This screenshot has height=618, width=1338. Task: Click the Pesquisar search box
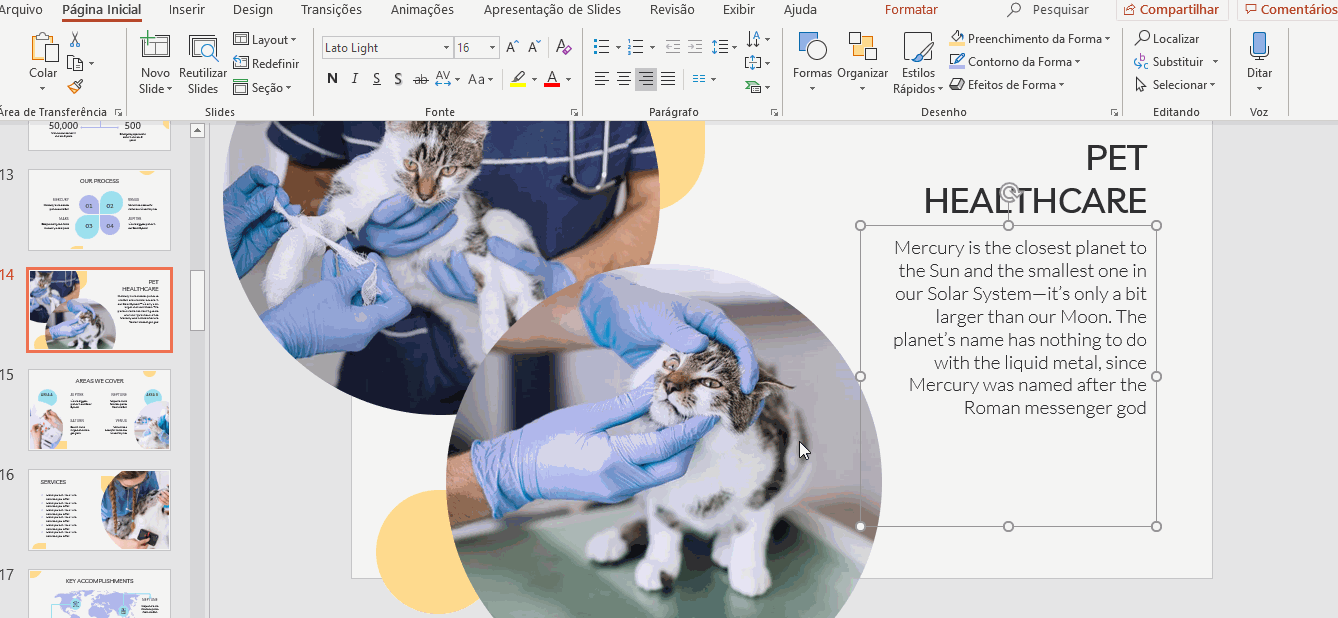click(1050, 10)
